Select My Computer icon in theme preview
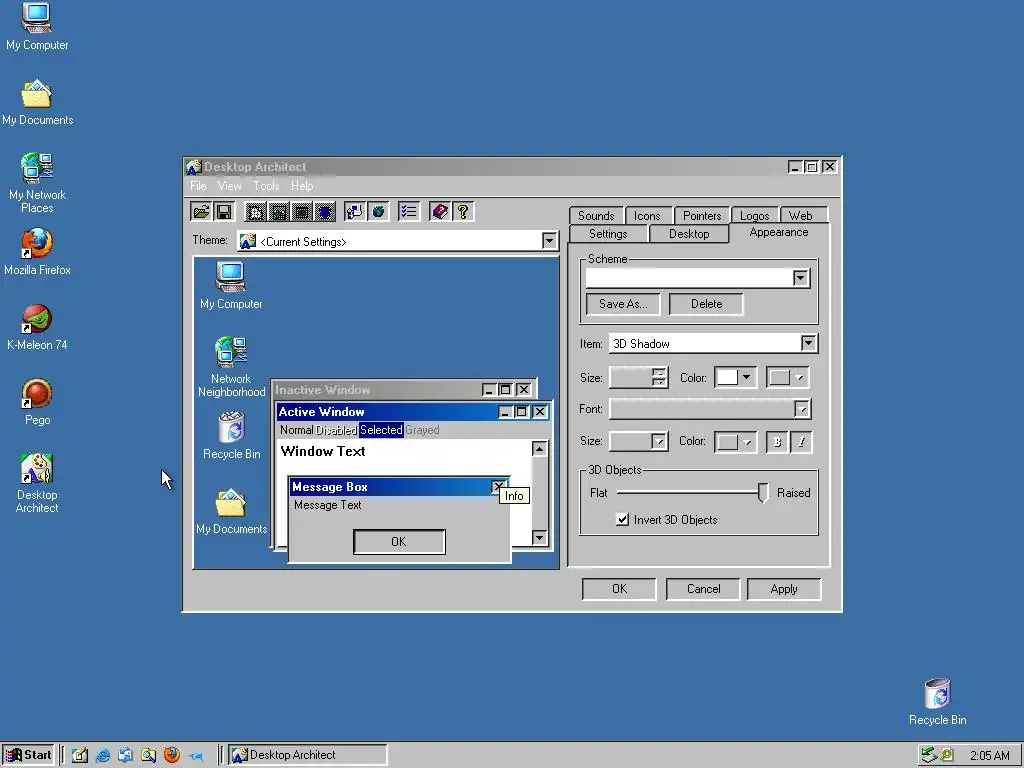The height and width of the screenshot is (768, 1024). (x=231, y=285)
